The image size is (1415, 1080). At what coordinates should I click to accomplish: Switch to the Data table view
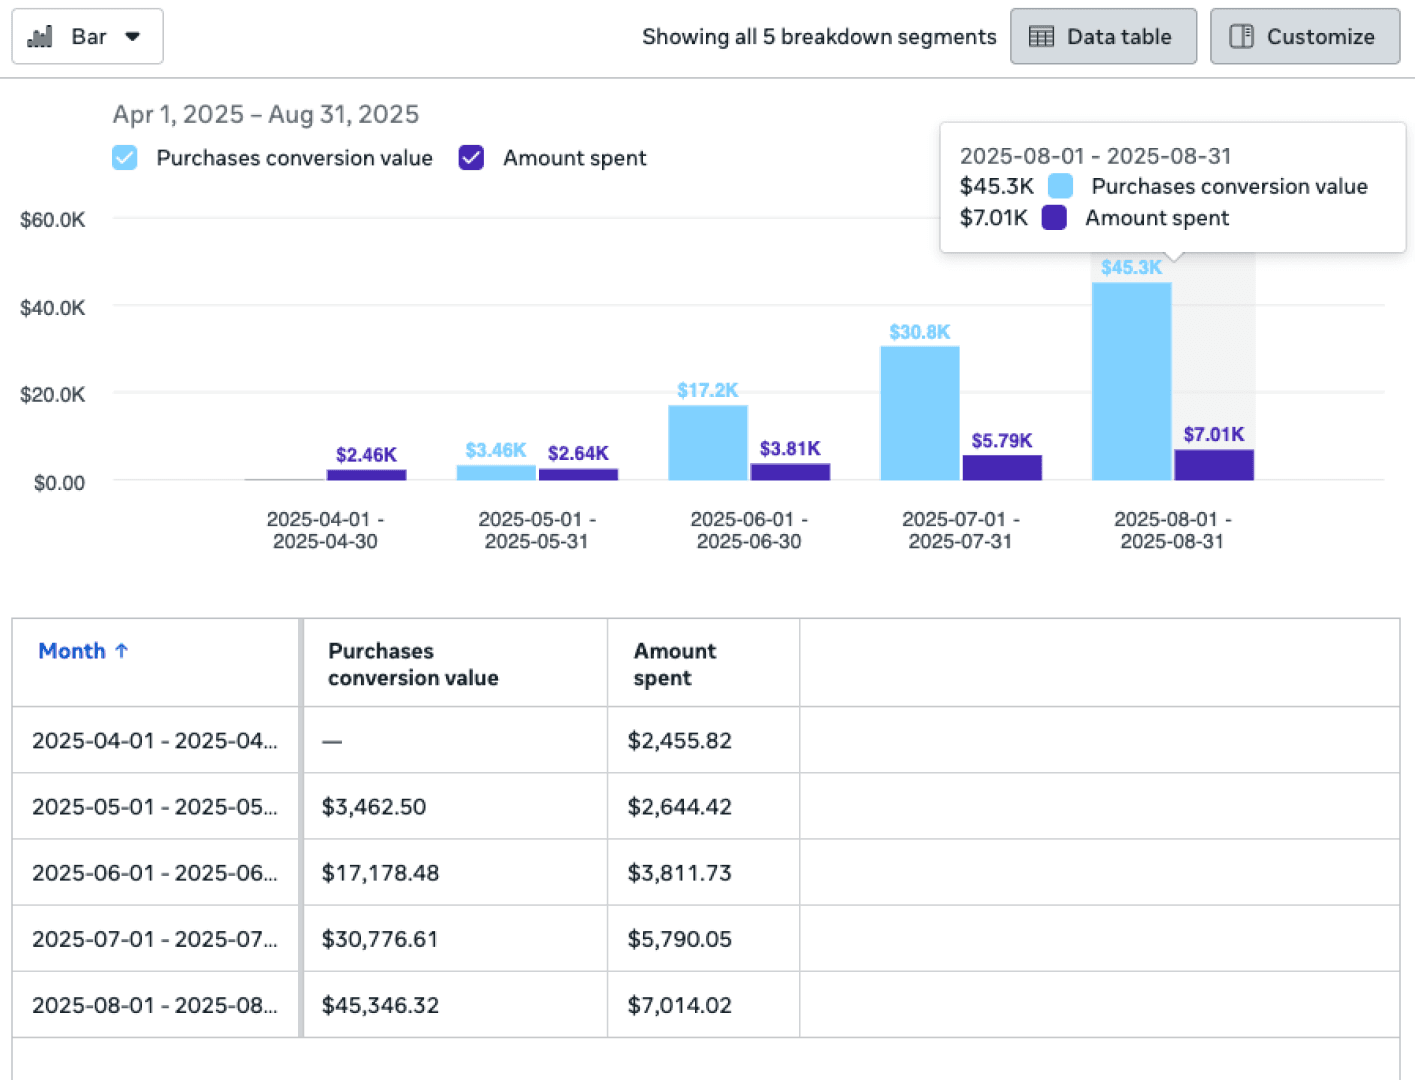(x=1103, y=36)
